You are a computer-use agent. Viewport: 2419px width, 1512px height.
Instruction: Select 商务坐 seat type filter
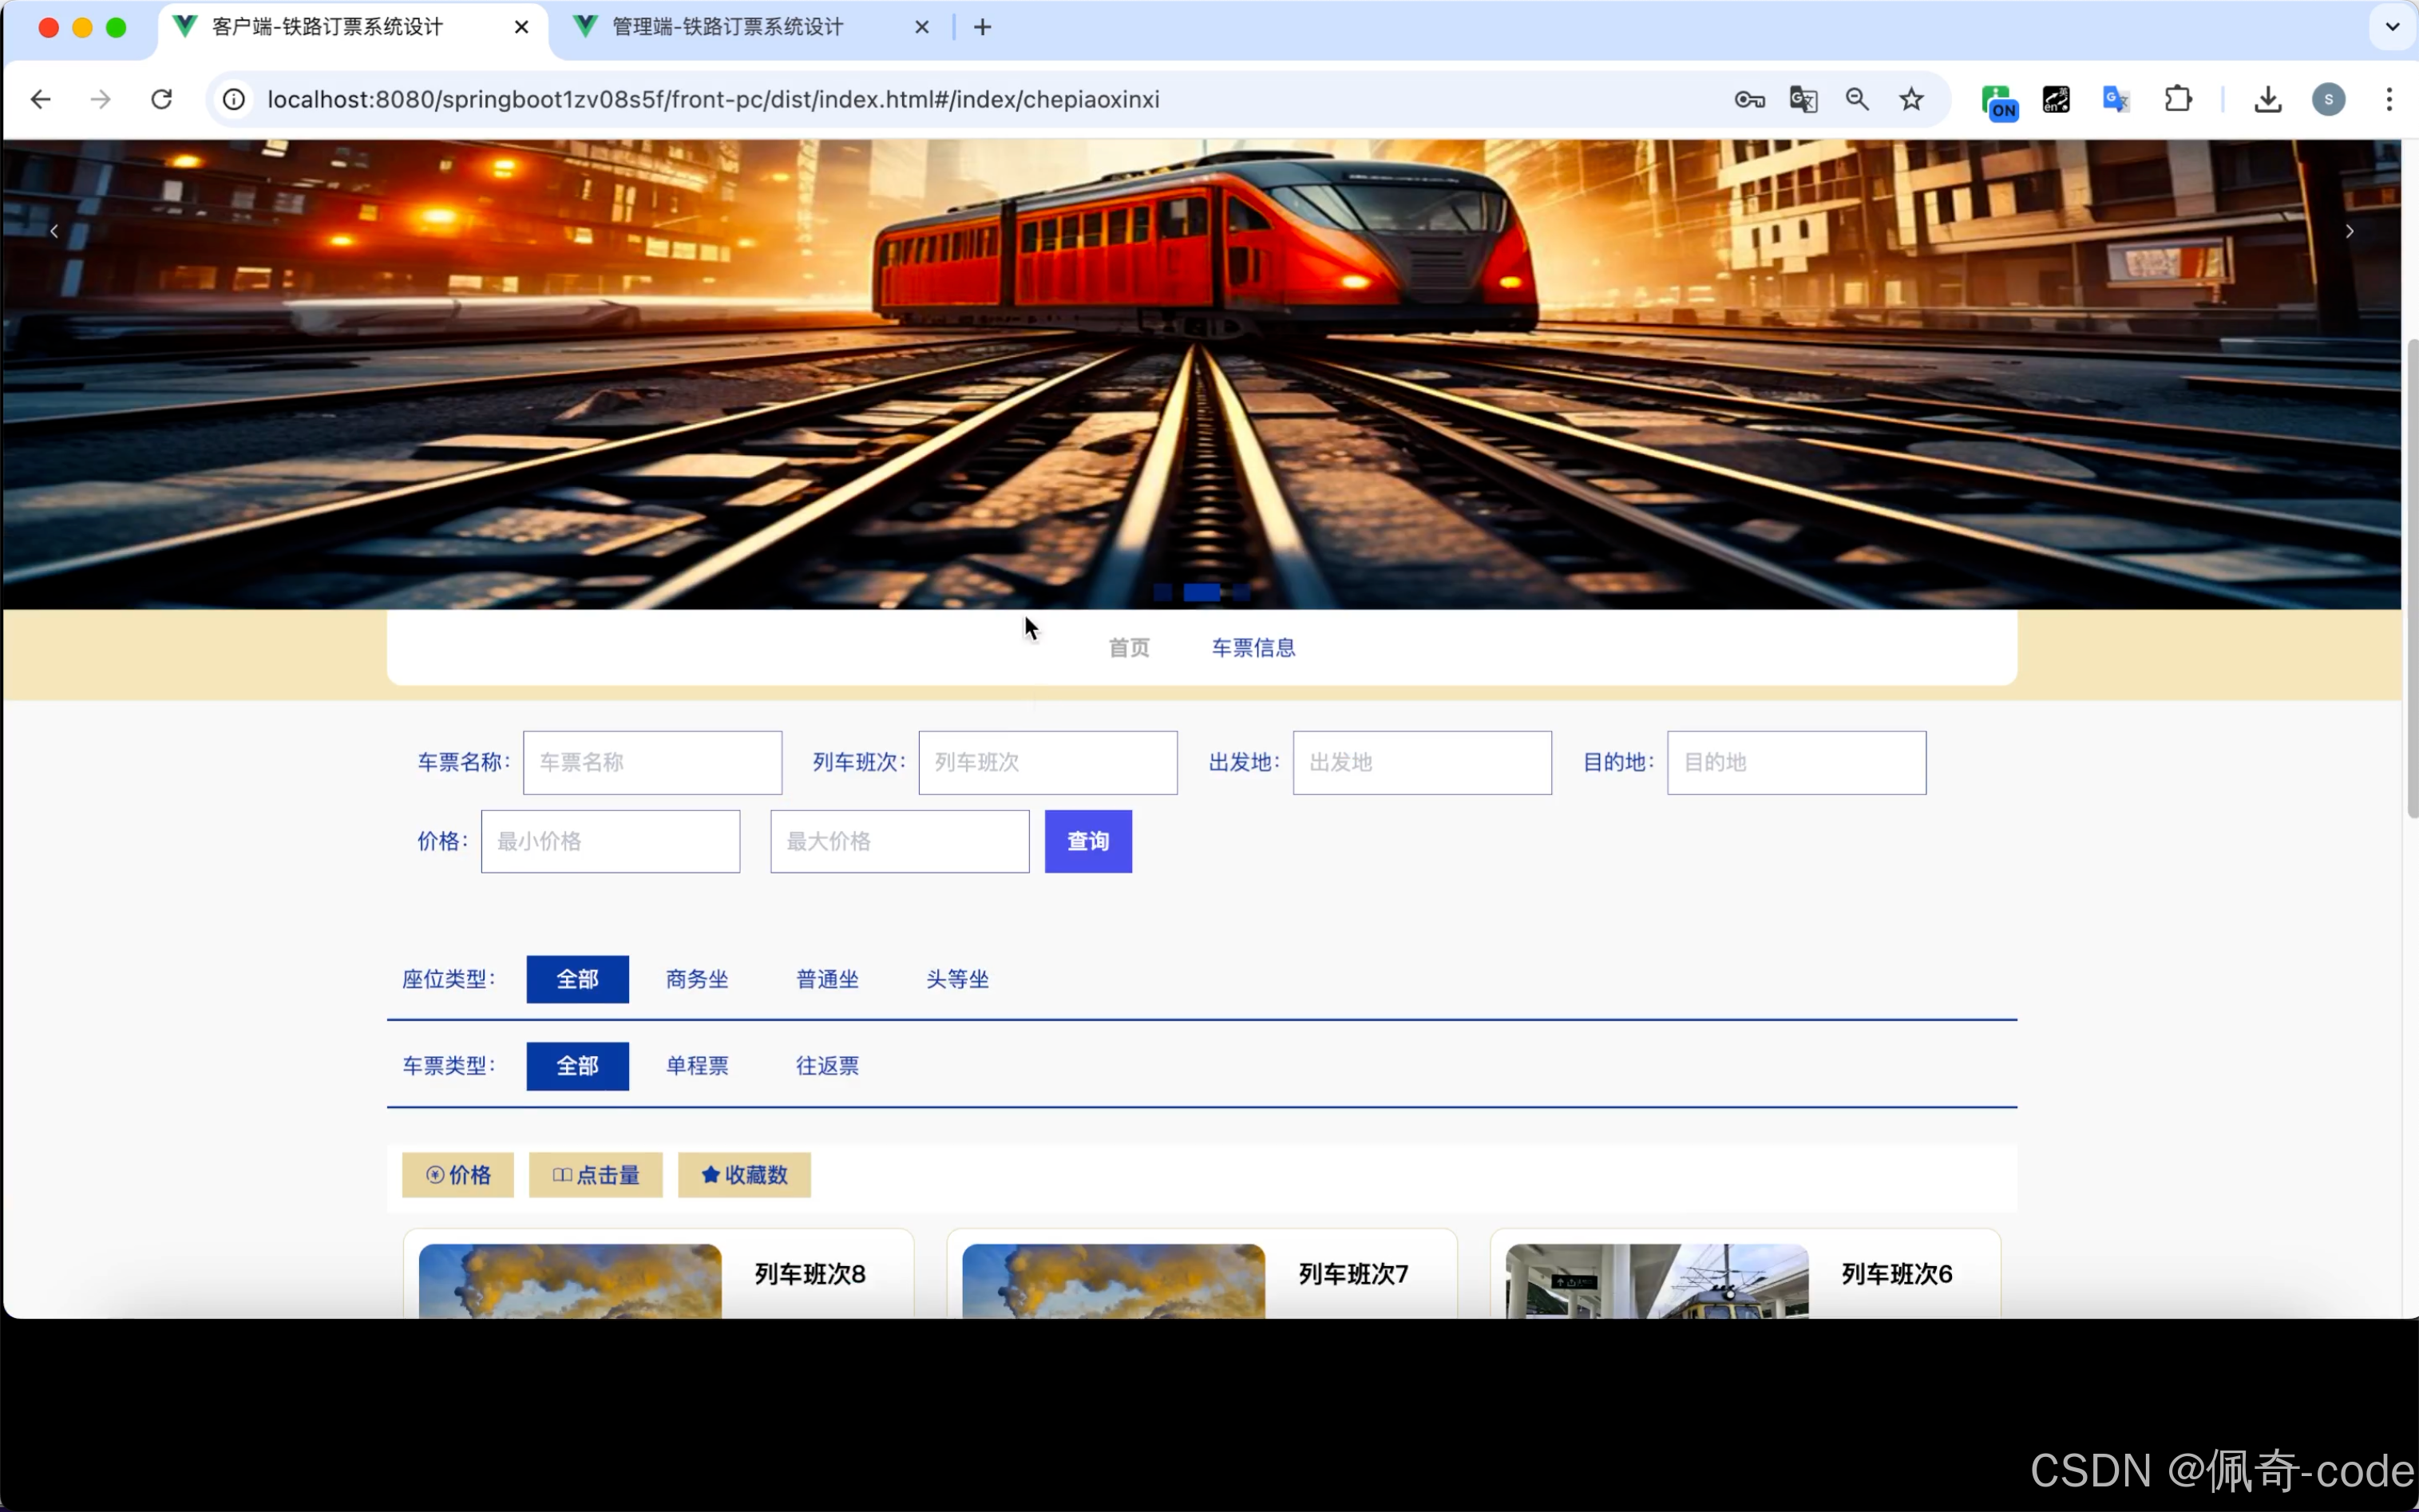[697, 979]
